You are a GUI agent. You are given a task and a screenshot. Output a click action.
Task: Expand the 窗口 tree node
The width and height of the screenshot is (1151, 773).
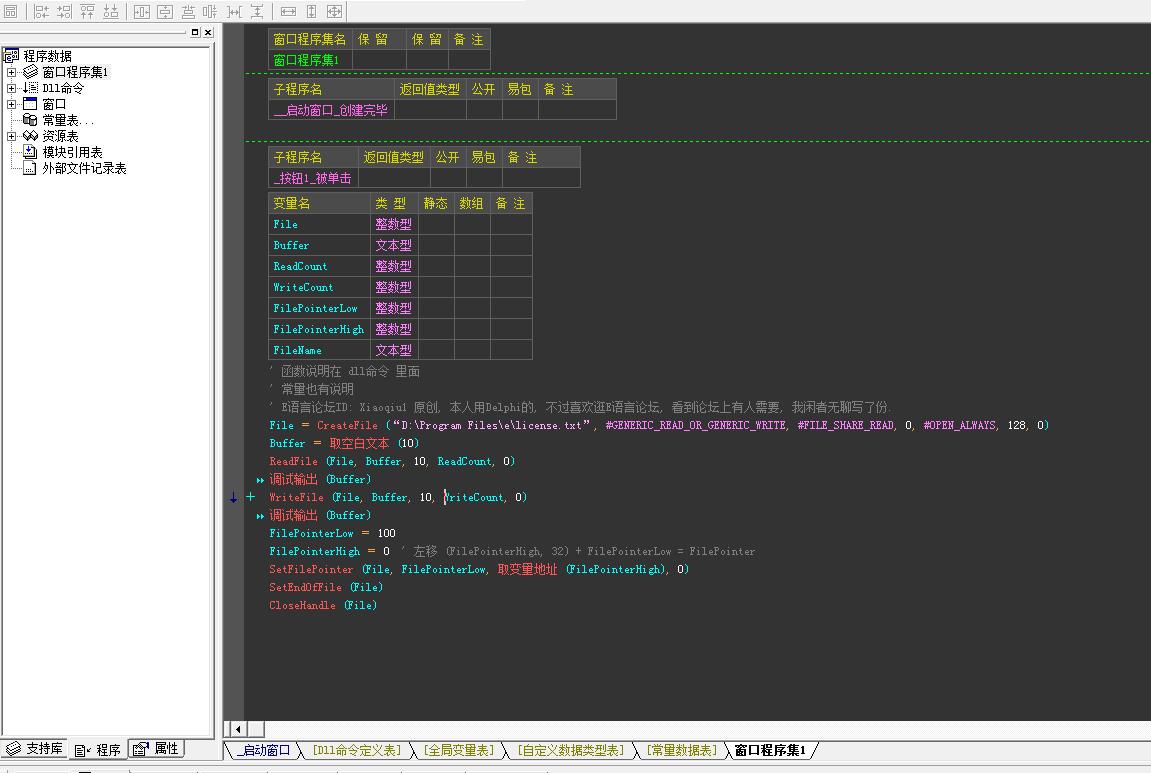click(11, 104)
